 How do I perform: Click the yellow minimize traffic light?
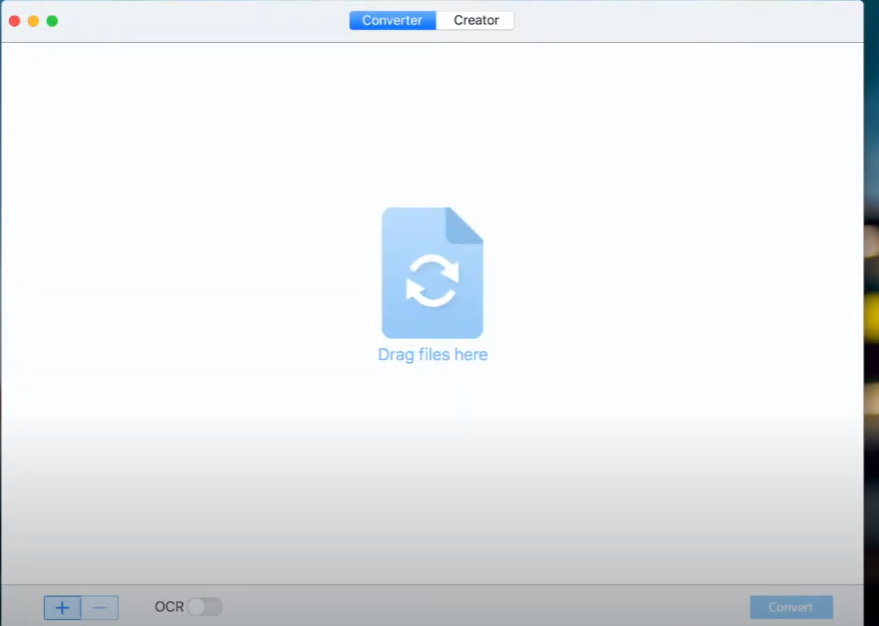(32, 19)
